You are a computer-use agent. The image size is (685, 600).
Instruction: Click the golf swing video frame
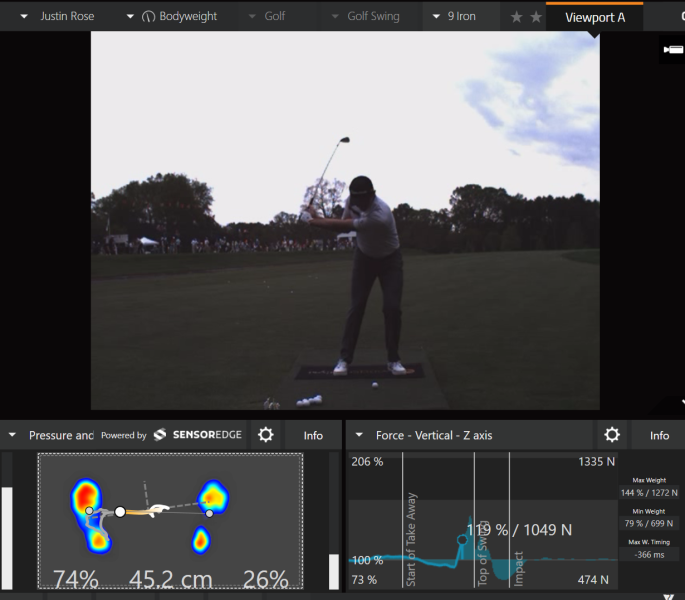coord(345,220)
